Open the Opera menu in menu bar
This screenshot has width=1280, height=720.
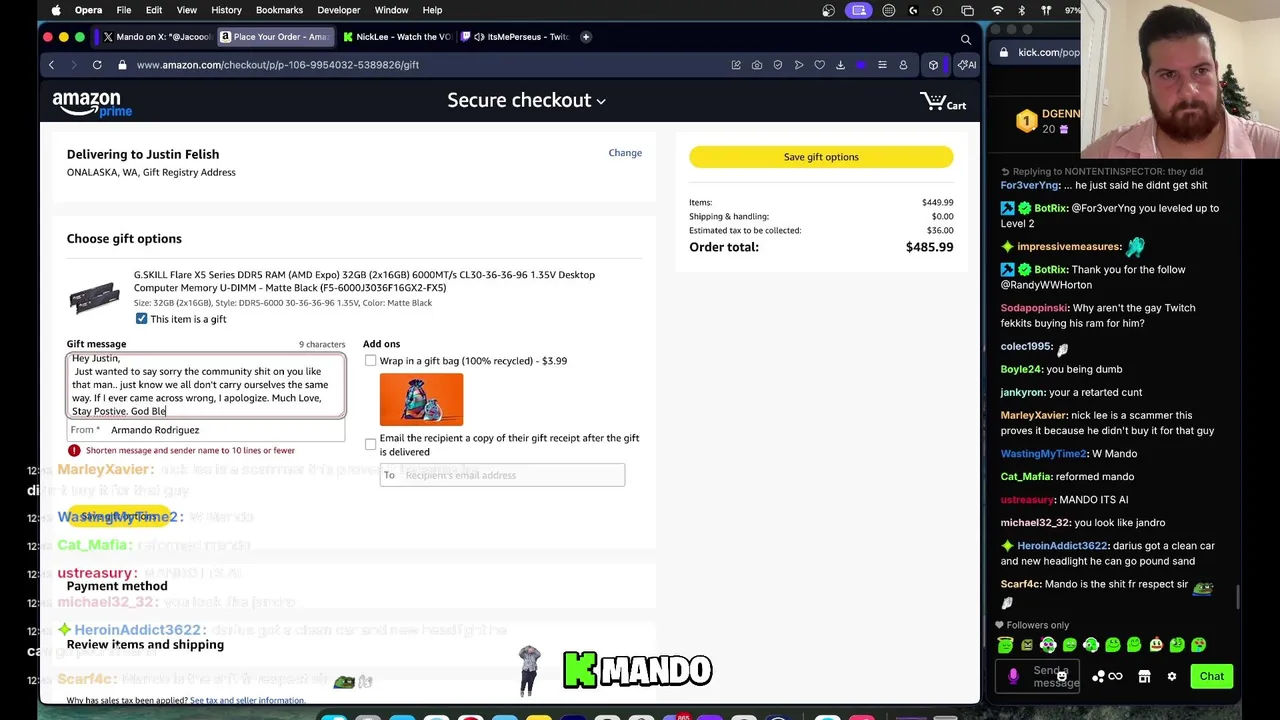(x=88, y=10)
